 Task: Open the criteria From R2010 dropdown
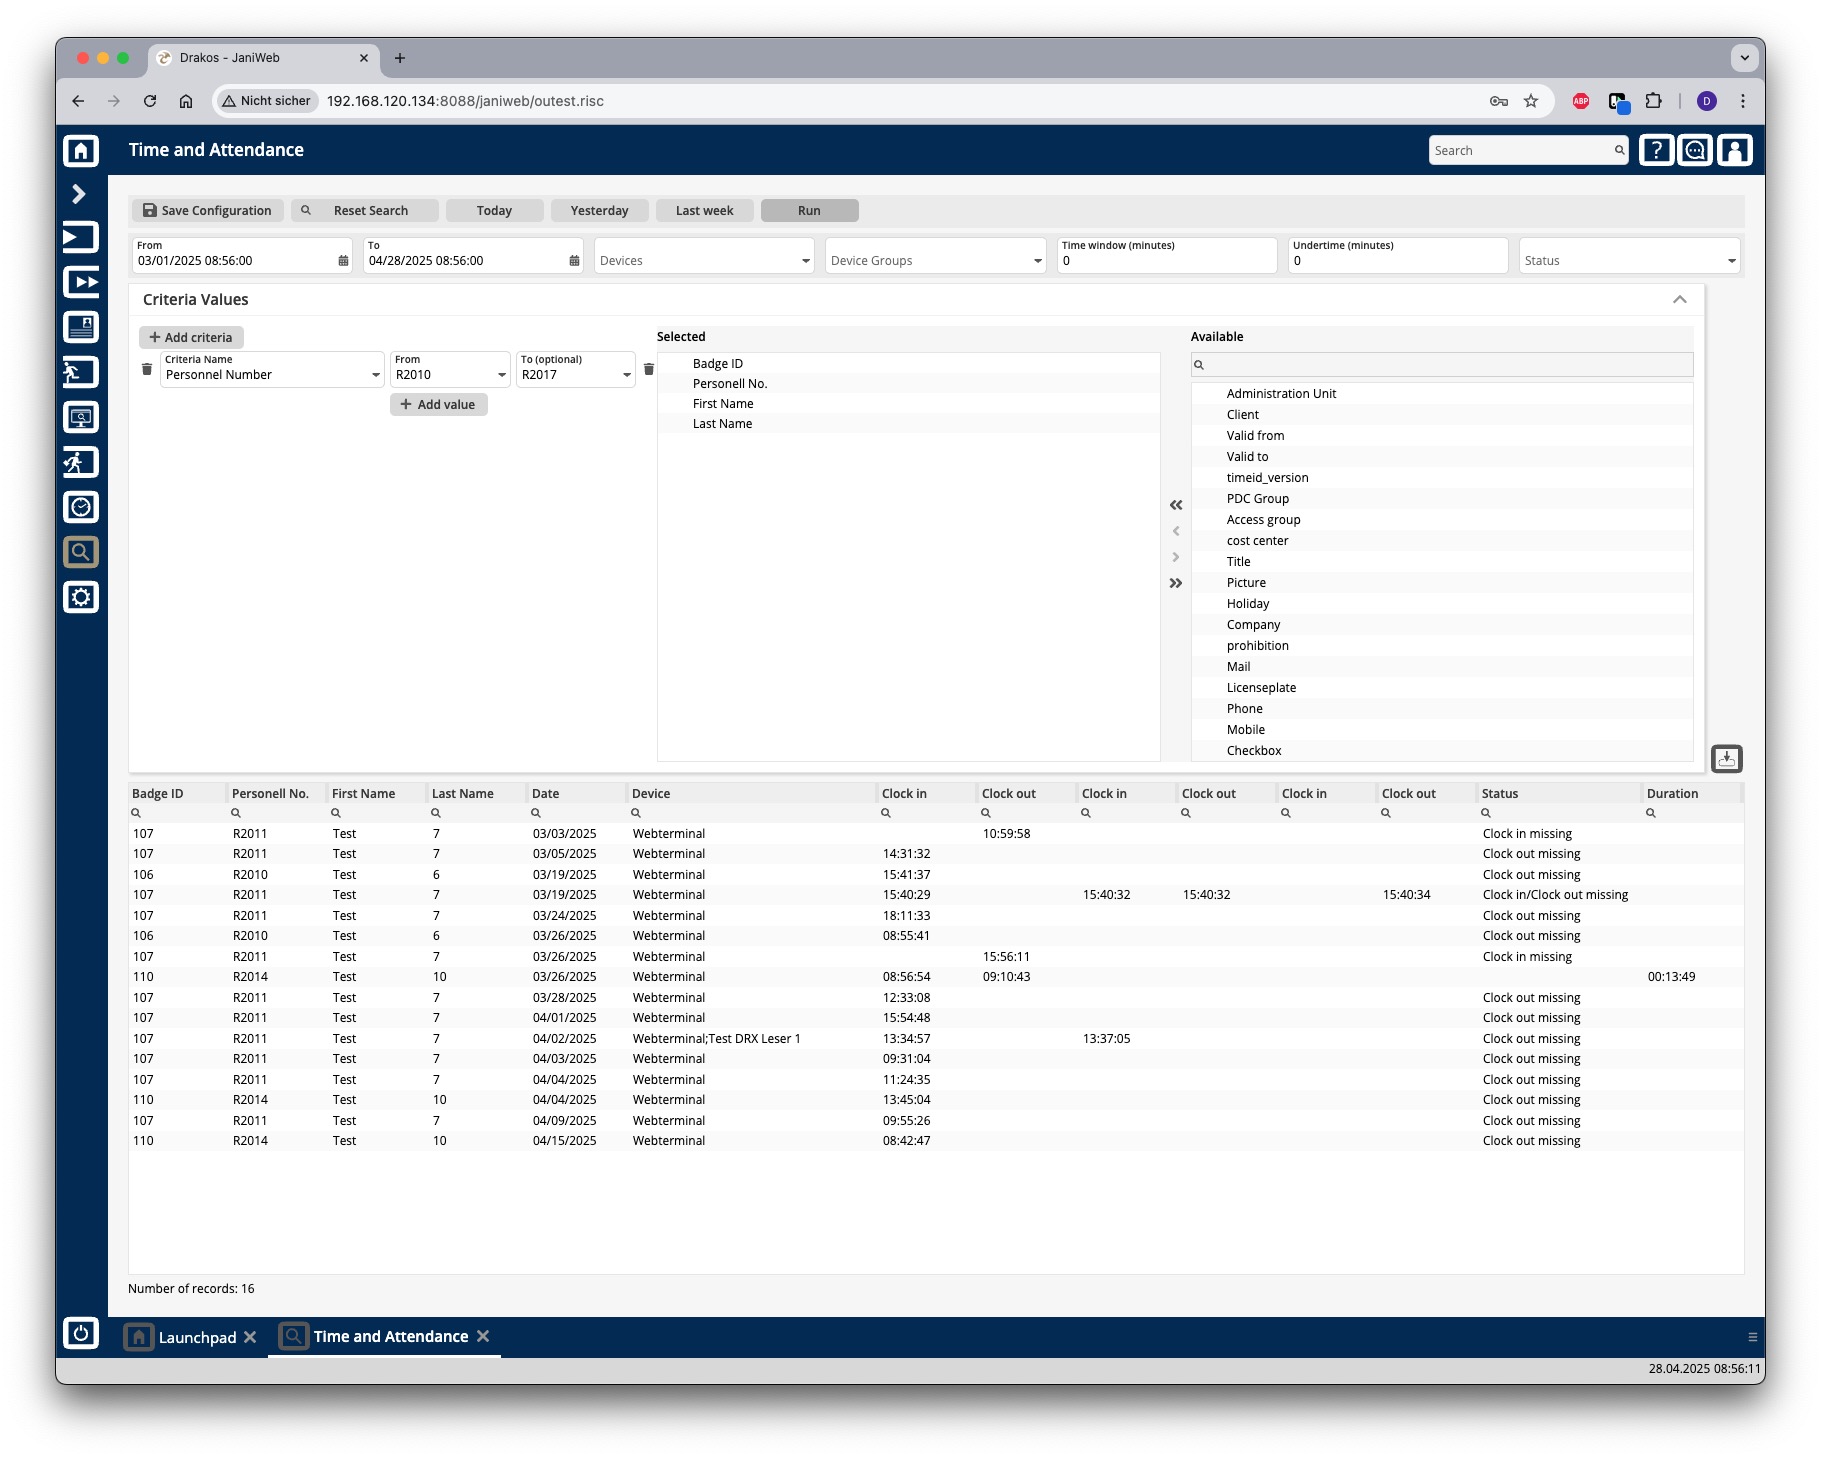450,369
